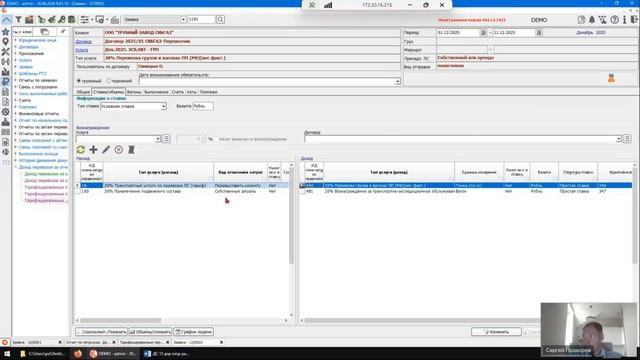
Task: Open the star favorites icon in left sidebar
Action: pos(5,31)
